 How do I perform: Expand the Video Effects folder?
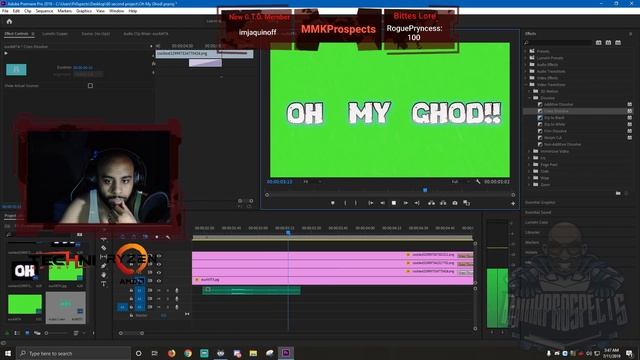pos(526,78)
